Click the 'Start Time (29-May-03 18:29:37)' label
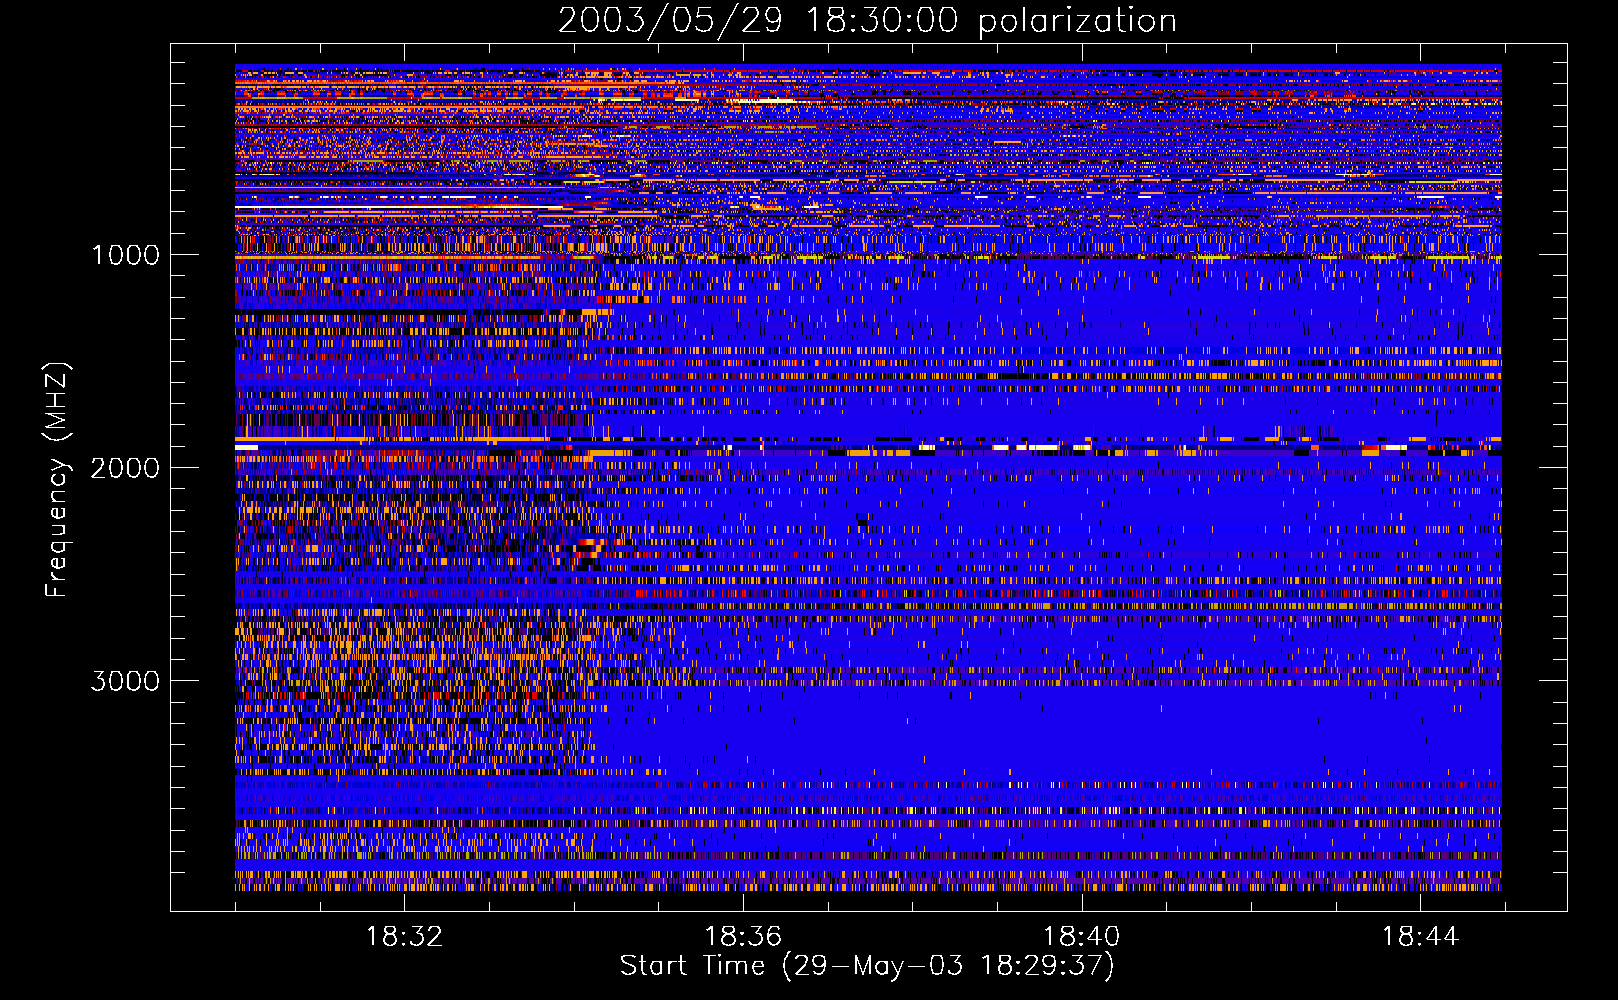This screenshot has height=1000, width=1618. pyautogui.click(x=867, y=966)
